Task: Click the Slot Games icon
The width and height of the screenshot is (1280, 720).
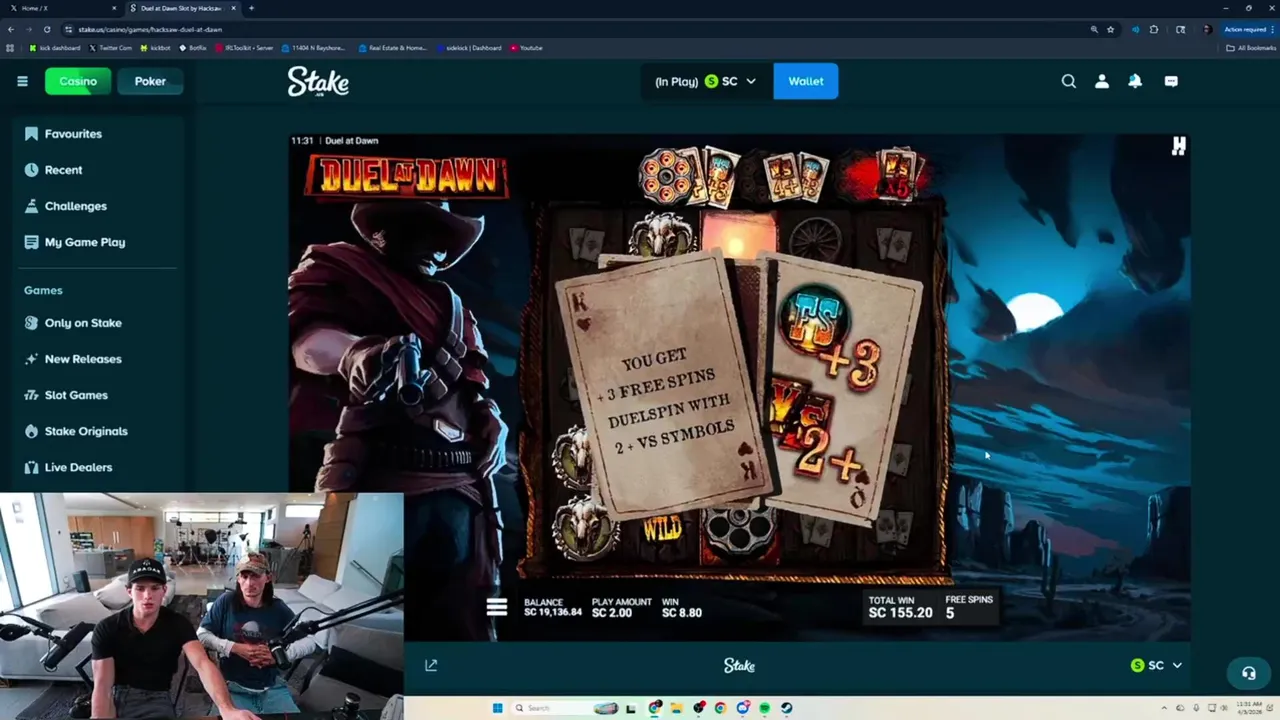Action: 31,395
